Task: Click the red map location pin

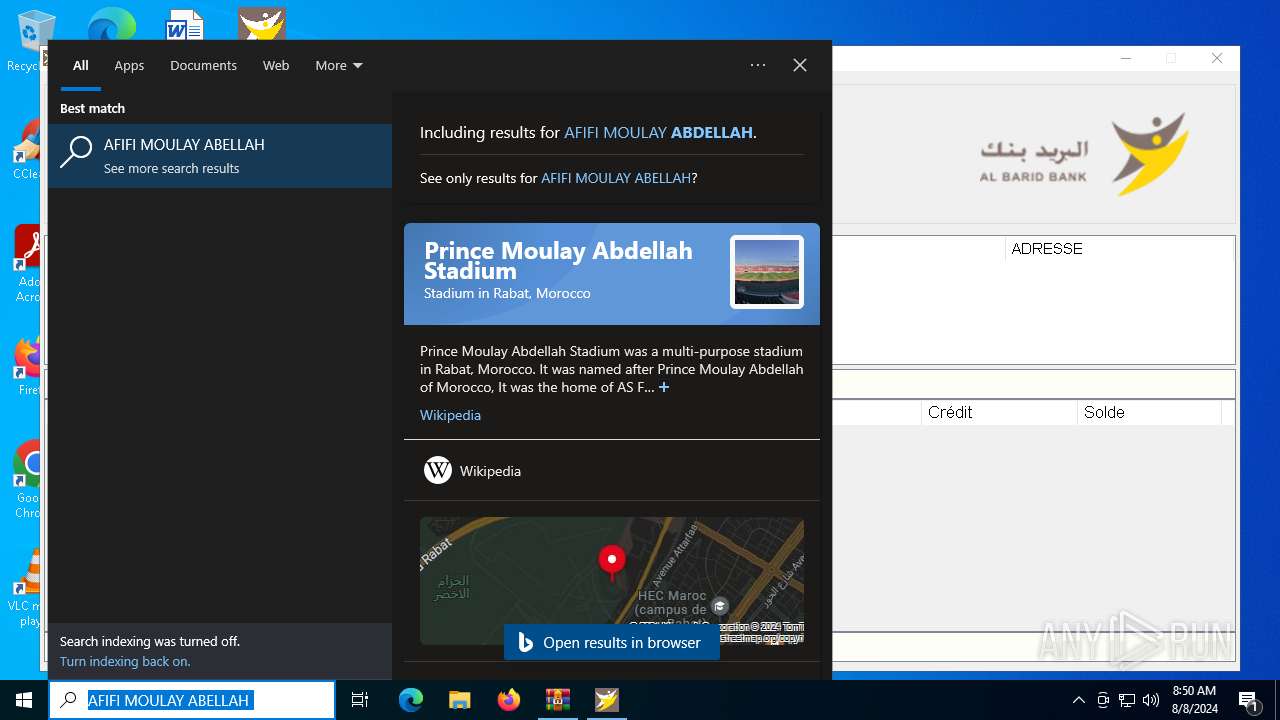Action: pos(612,562)
